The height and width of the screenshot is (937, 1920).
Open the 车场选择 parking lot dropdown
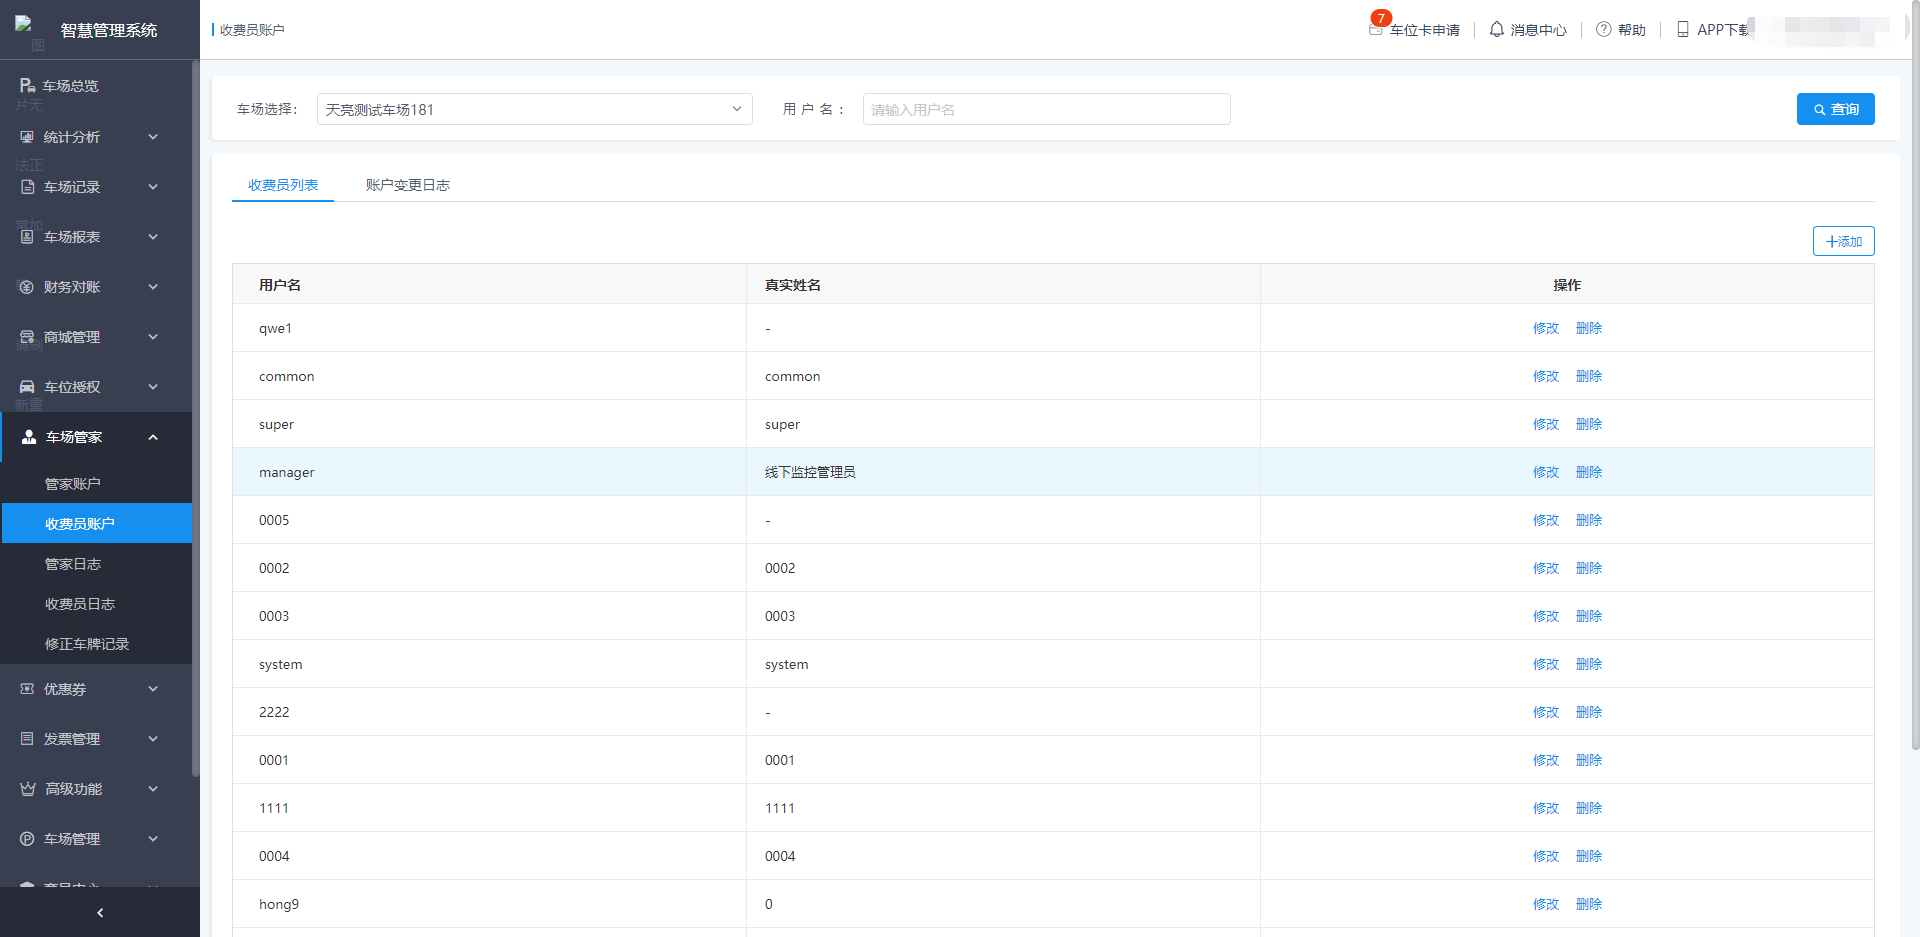click(535, 109)
